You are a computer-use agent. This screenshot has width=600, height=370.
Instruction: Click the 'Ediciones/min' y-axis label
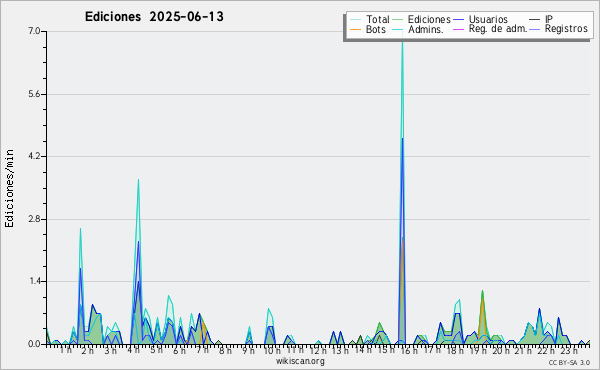pos(9,188)
